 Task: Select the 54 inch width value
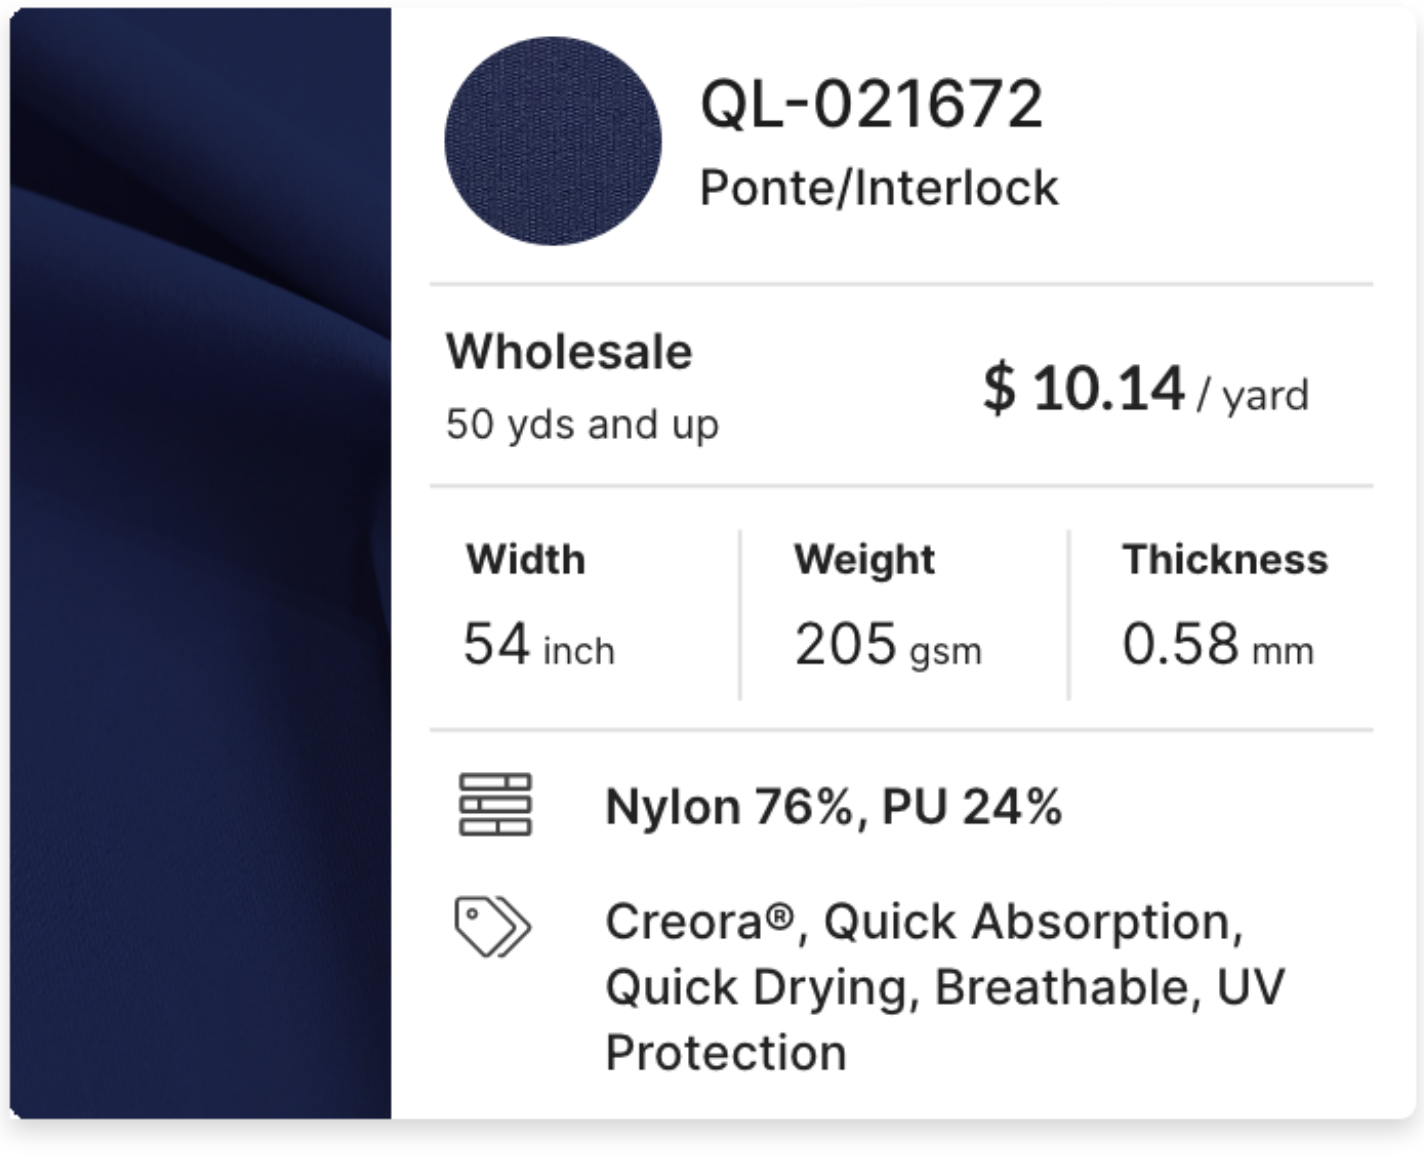click(539, 645)
